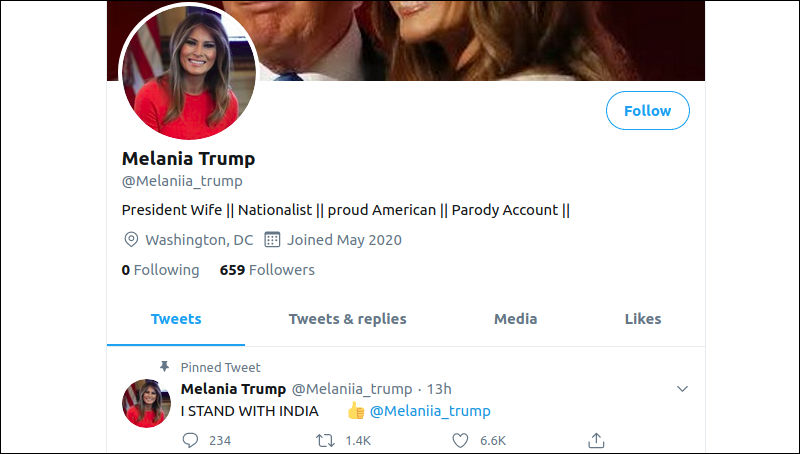Viewport: 800px width, 454px height.
Task: Click the @Melaniia_trump mention in tweet
Action: (x=430, y=411)
